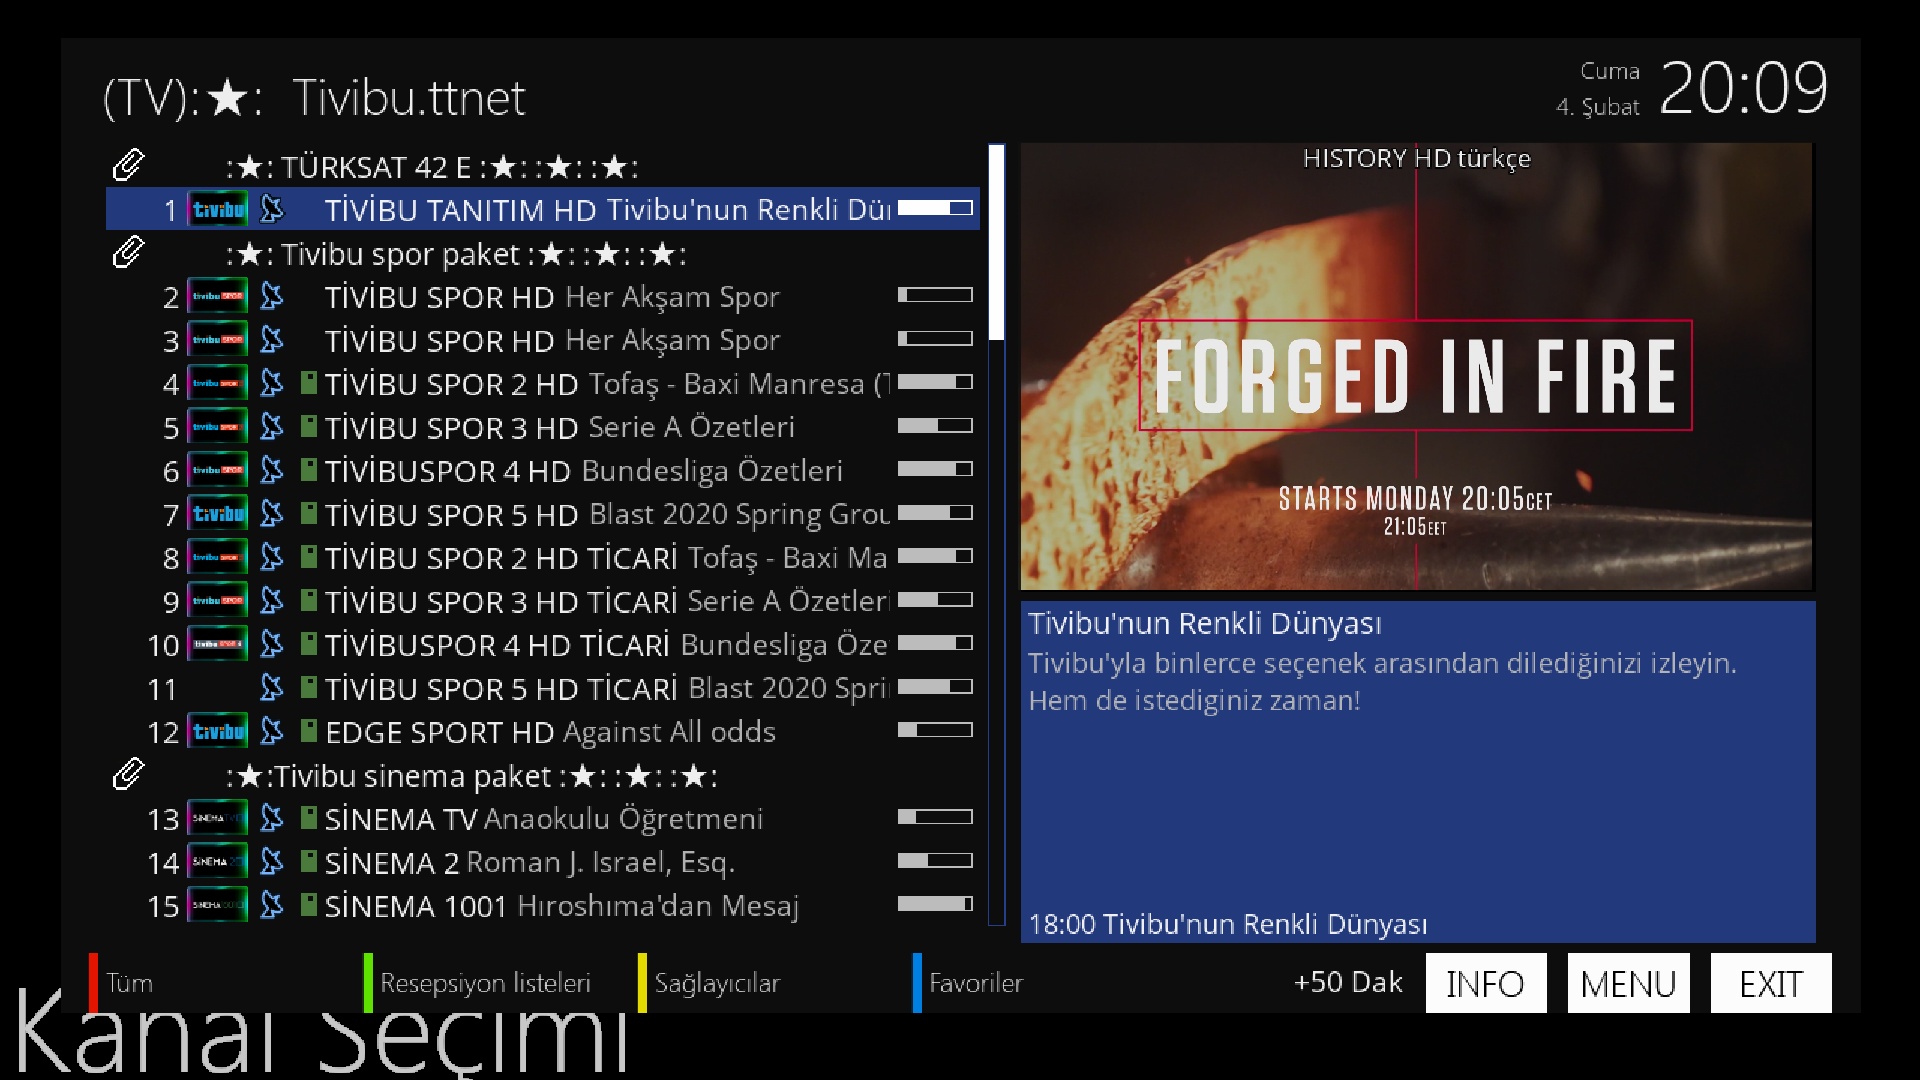The height and width of the screenshot is (1080, 1920).
Task: Select TİVİBU SPOR 3 HD Serie A Özetleri row 5
Action: [543, 427]
